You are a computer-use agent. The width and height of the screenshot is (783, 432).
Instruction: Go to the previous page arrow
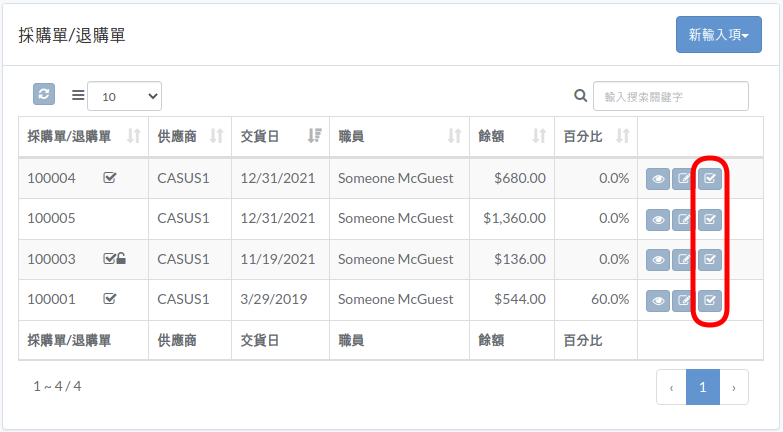[671, 387]
